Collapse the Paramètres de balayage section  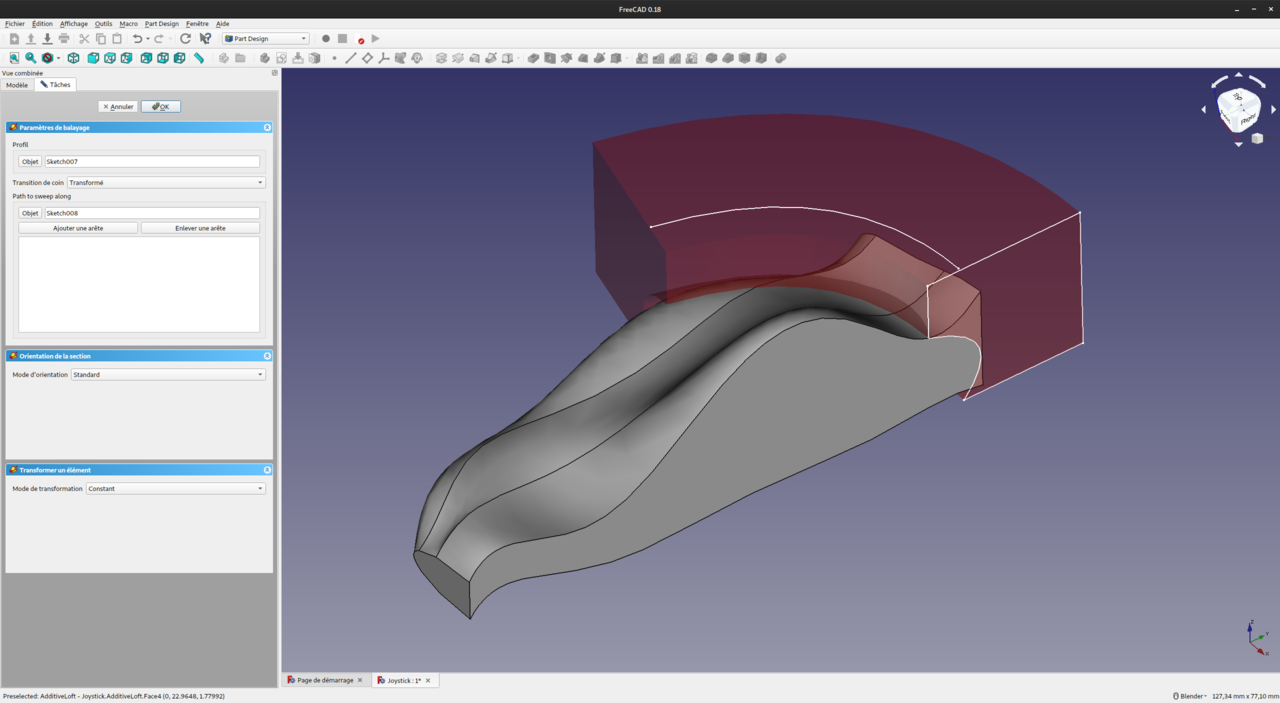click(x=267, y=128)
